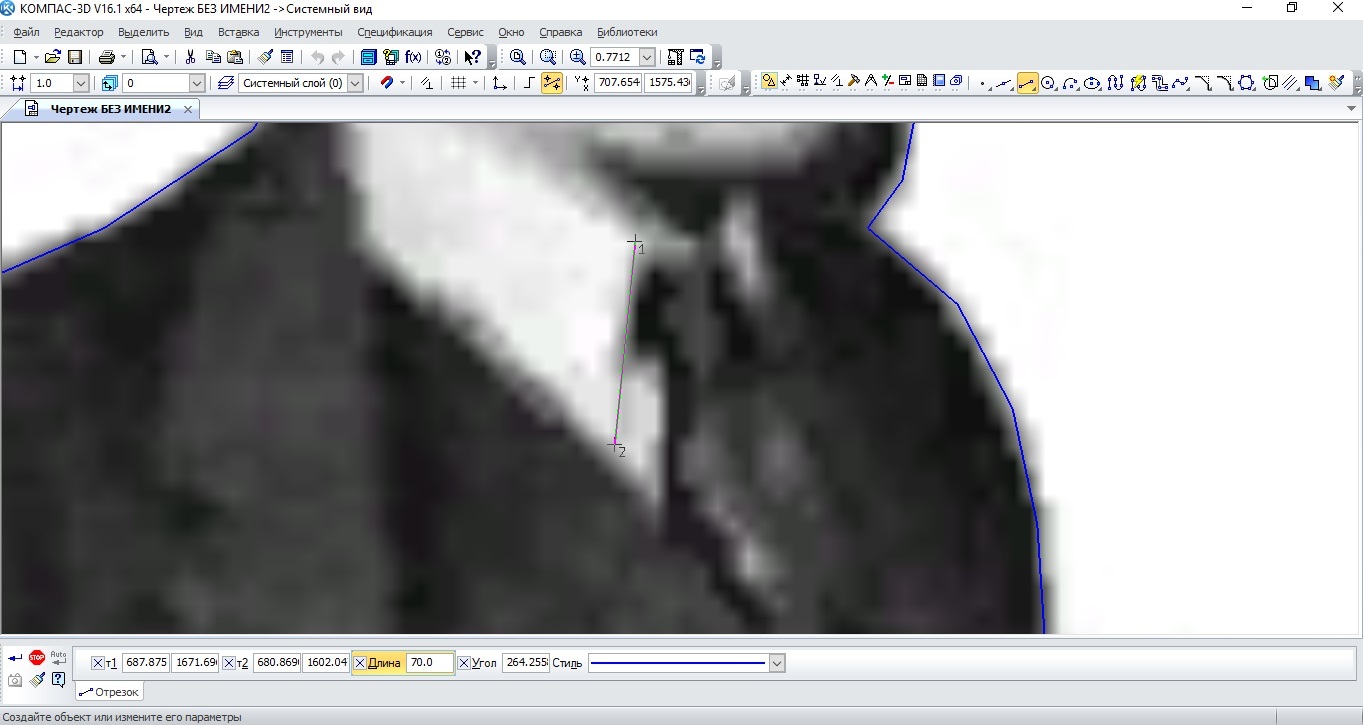1363x725 pixels.
Task: Toggle the т1 point lock checkbox
Action: pyautogui.click(x=97, y=663)
